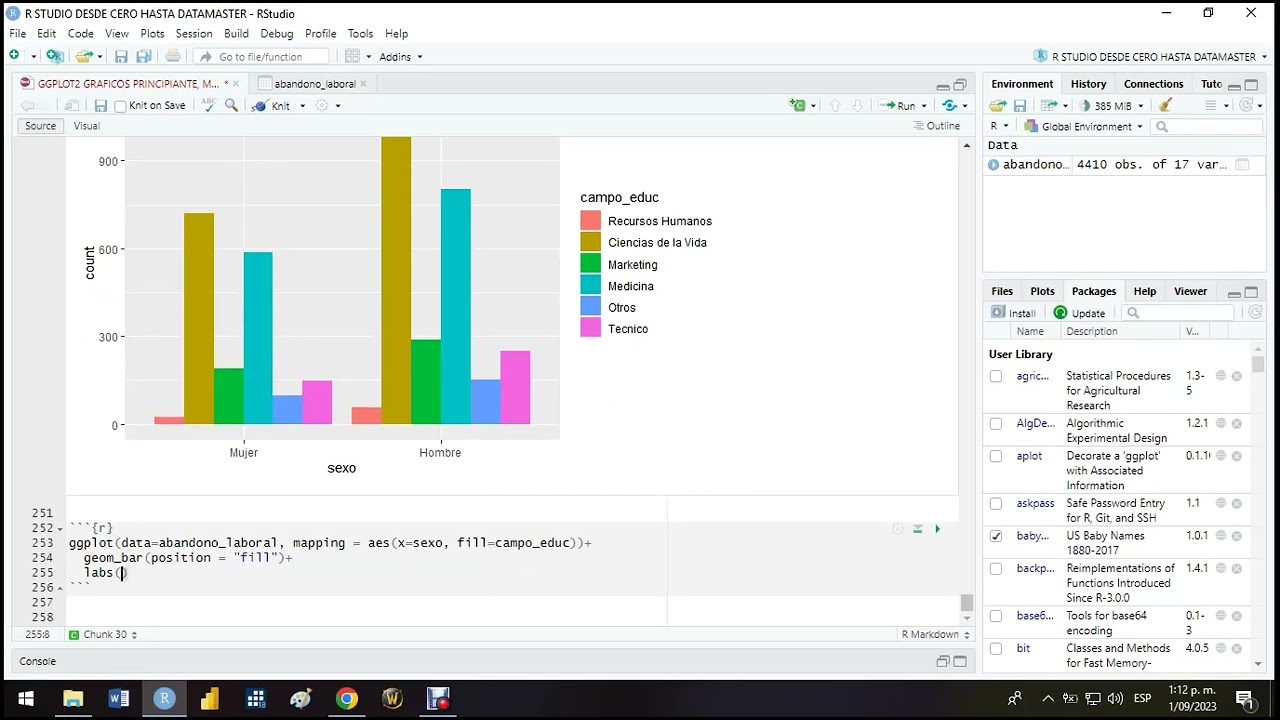Click the spell check ABC icon
The width and height of the screenshot is (1280, 720).
209,105
